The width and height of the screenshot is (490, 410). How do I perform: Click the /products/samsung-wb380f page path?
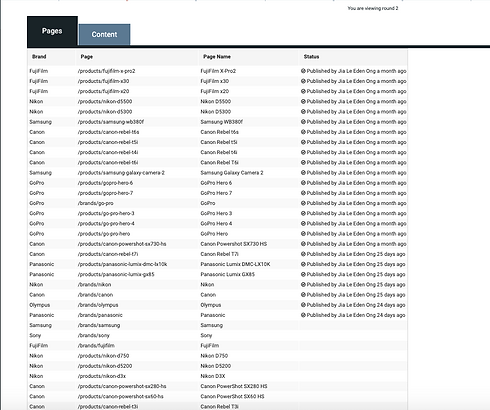point(111,122)
